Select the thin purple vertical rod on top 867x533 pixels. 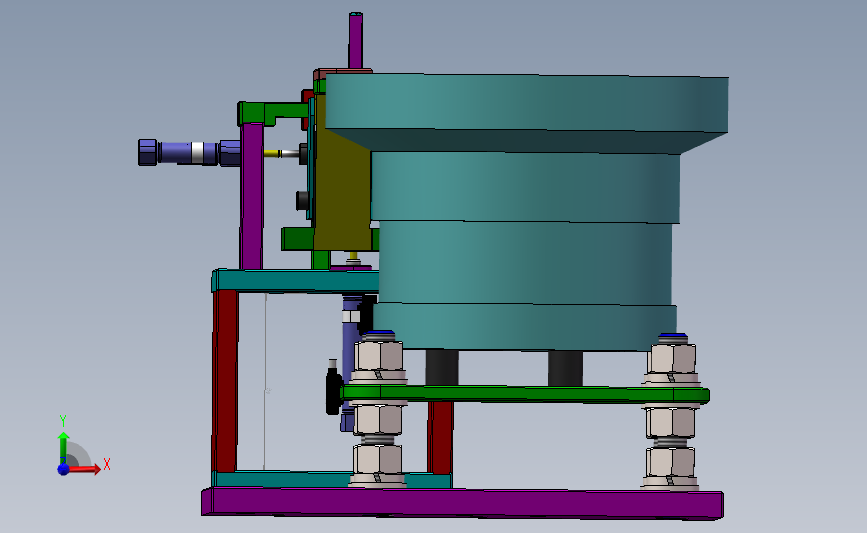356,40
